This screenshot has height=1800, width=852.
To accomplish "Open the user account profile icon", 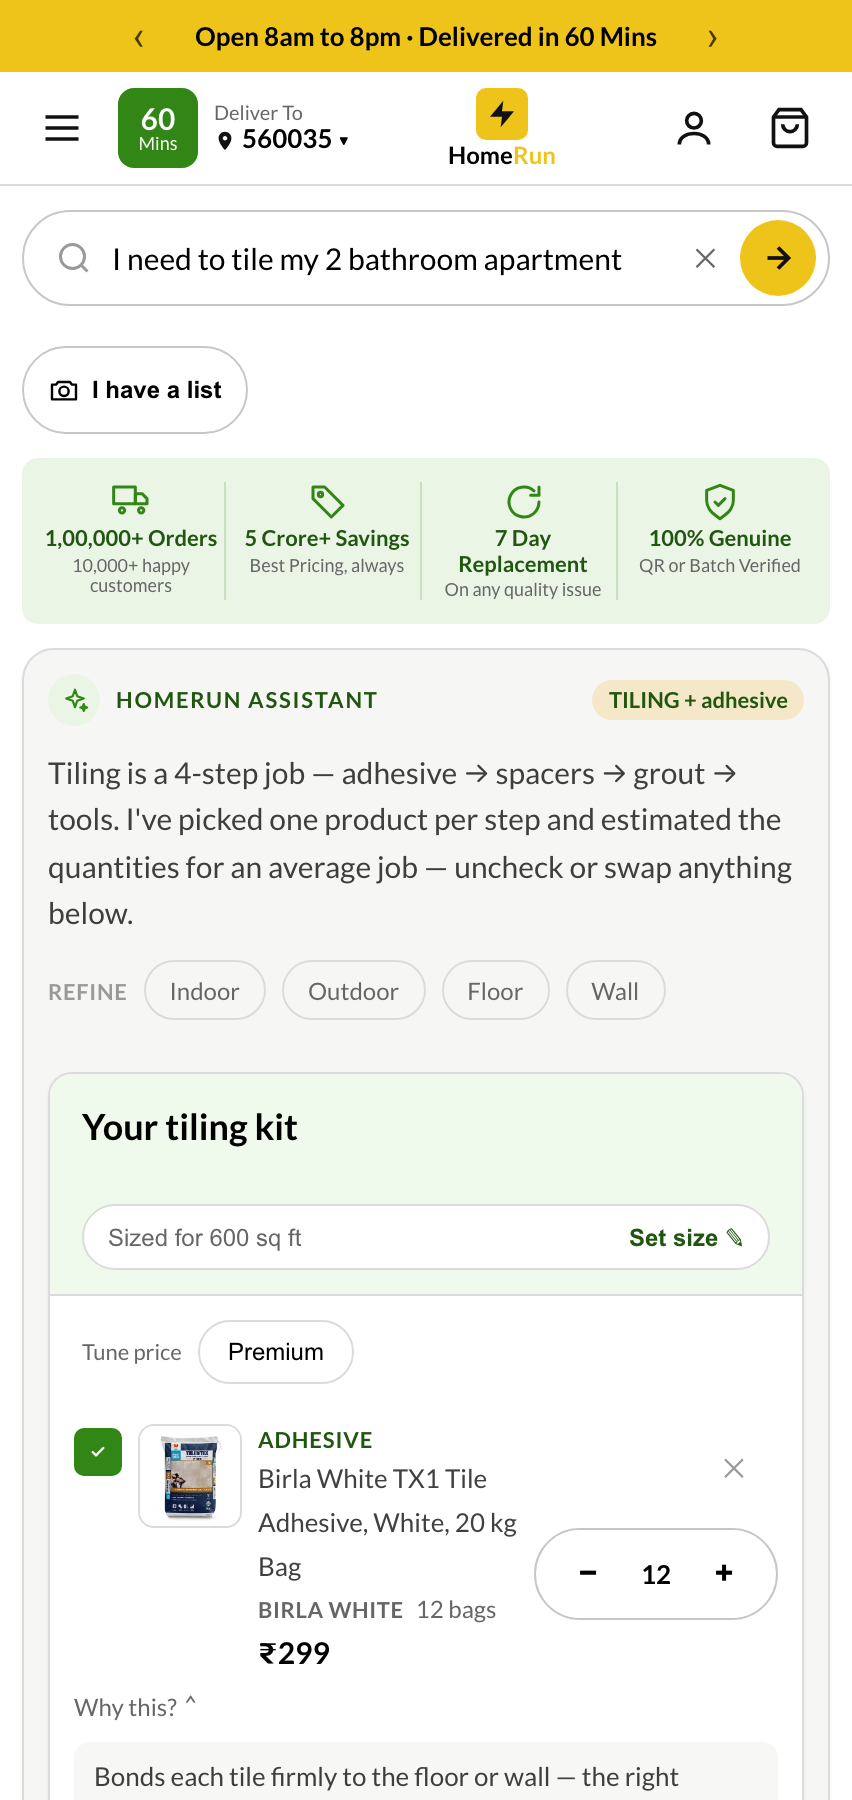I will point(694,128).
